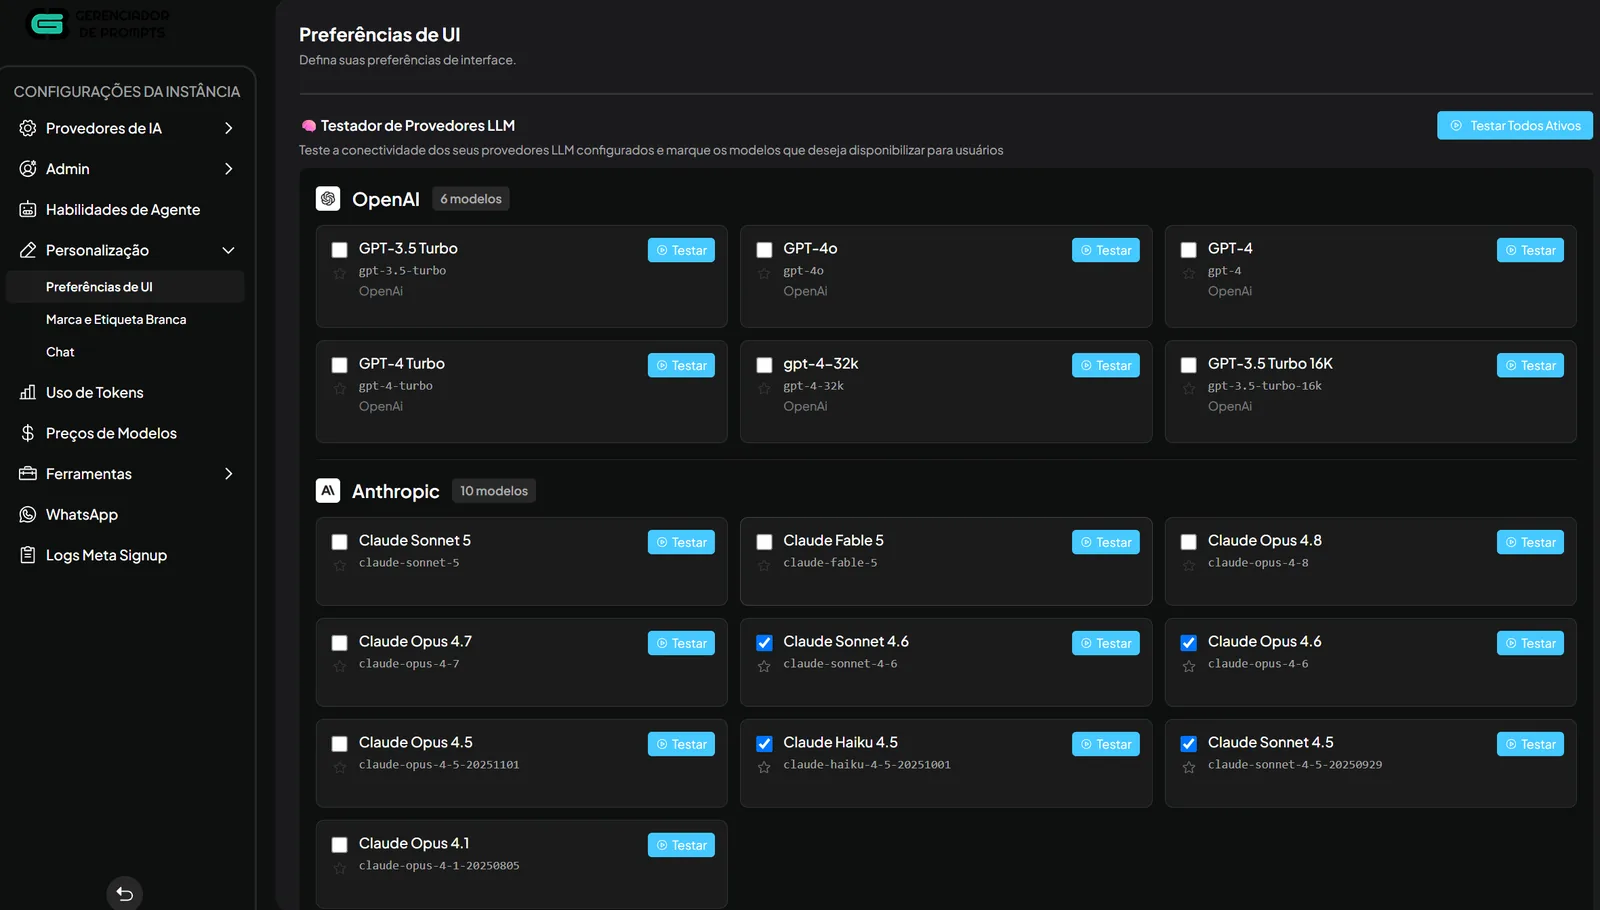The height and width of the screenshot is (910, 1600).
Task: Expand the Admin submenu chevron
Action: (x=229, y=169)
